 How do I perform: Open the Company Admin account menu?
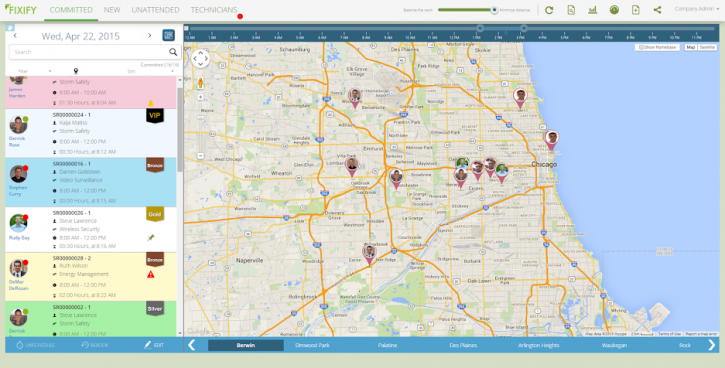coord(696,9)
